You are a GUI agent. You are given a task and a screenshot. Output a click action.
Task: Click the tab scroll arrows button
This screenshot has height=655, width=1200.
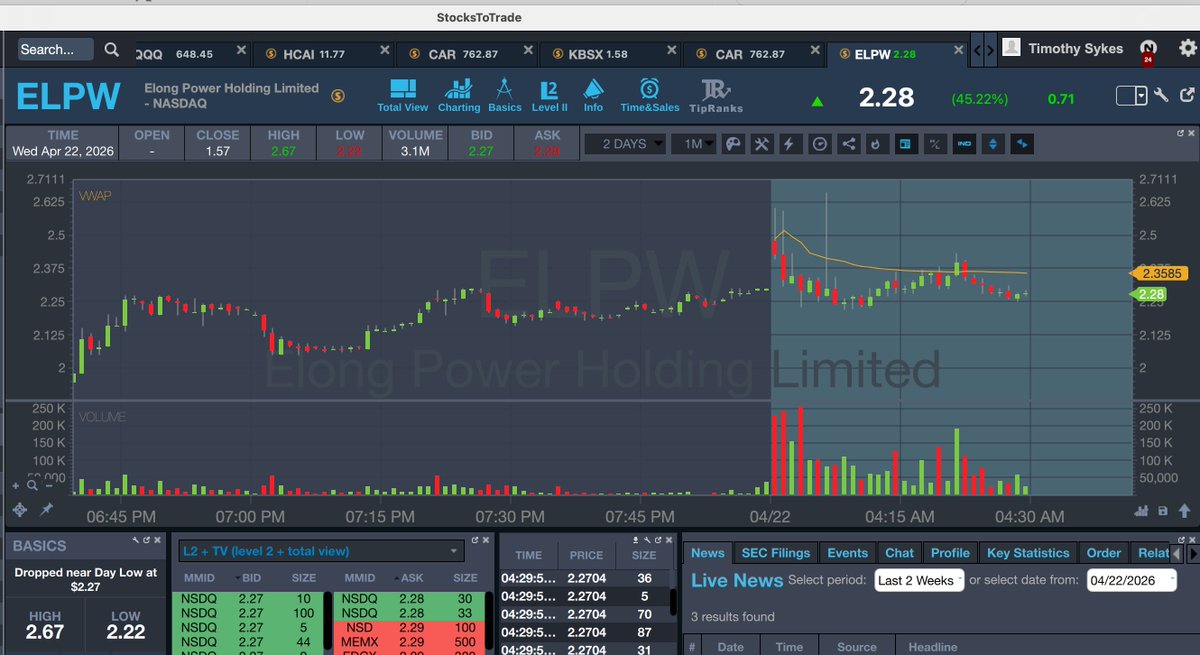(984, 49)
